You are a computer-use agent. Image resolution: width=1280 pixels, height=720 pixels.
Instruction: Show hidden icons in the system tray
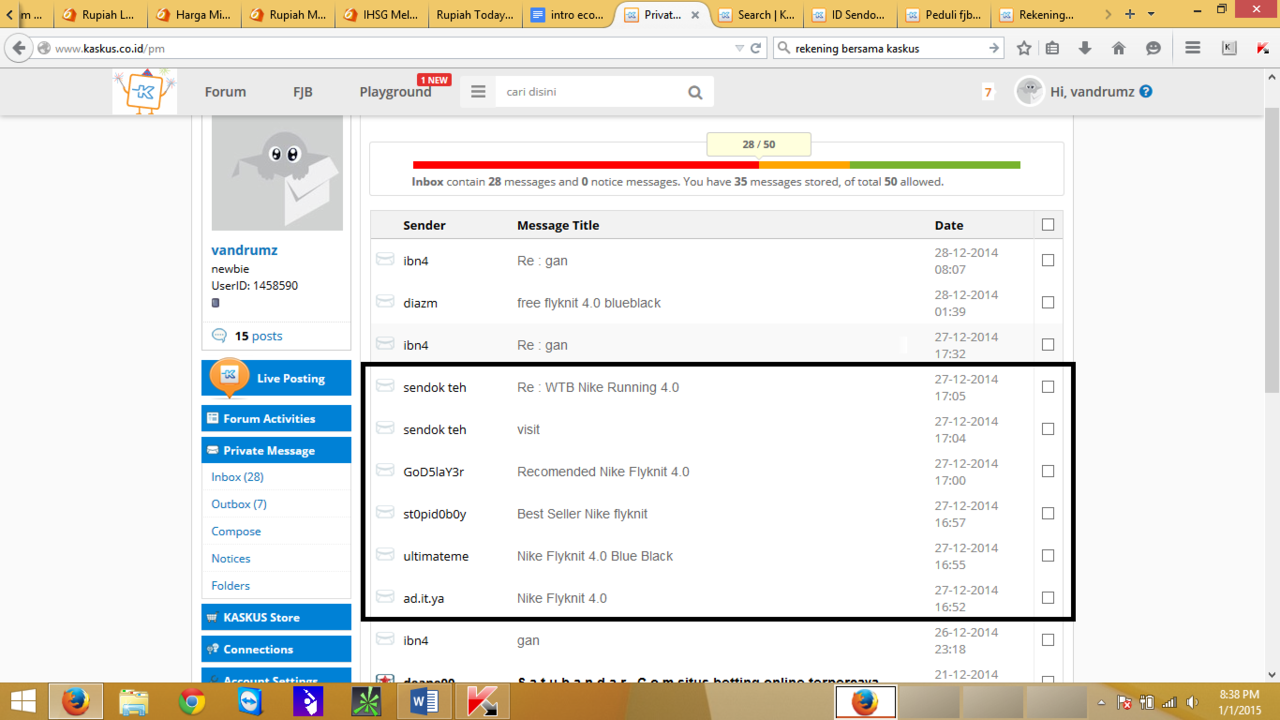(x=1101, y=702)
